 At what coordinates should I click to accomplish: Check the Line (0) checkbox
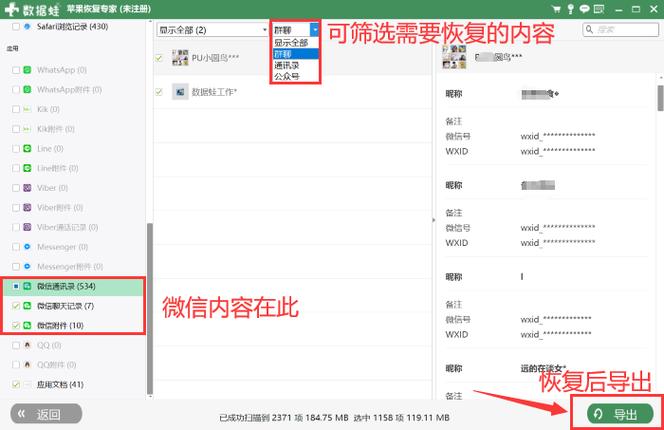coord(16,149)
